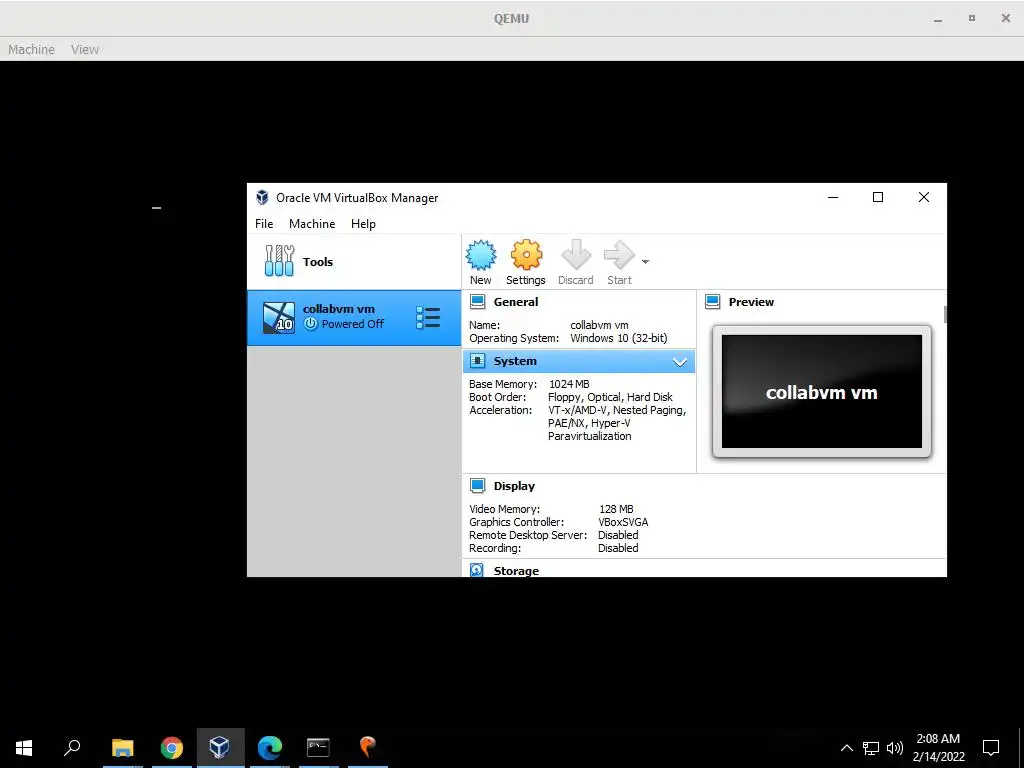Click the Preview section header
Viewport: 1024px width, 768px height.
point(751,302)
